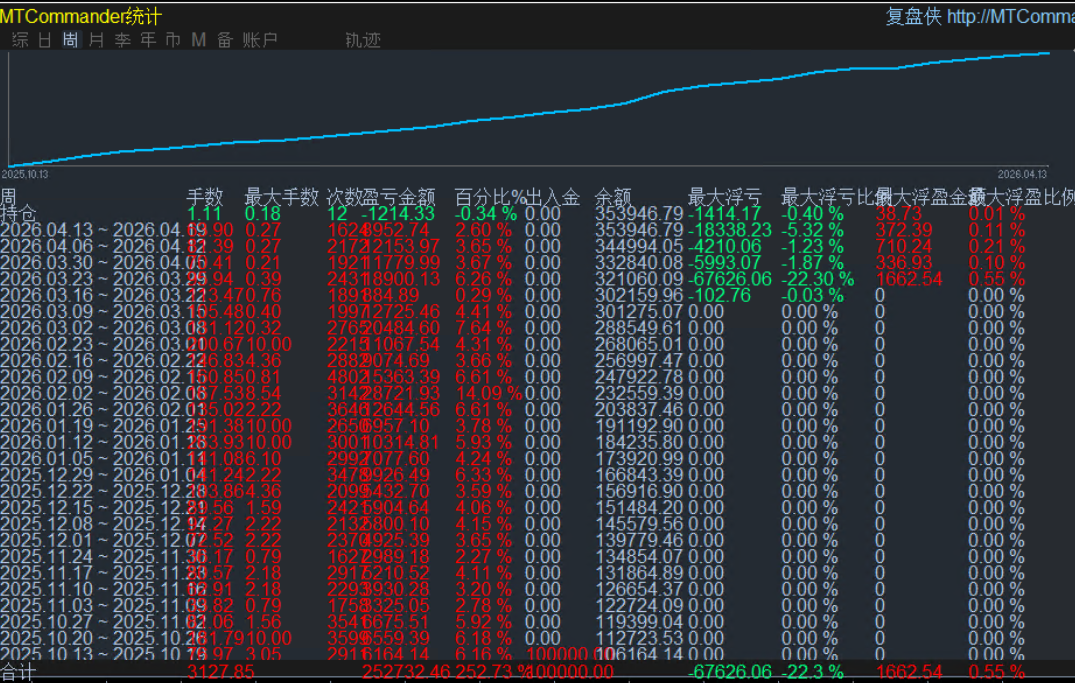Open the 轨迹 track tab
This screenshot has width=1075, height=683.
pos(363,40)
